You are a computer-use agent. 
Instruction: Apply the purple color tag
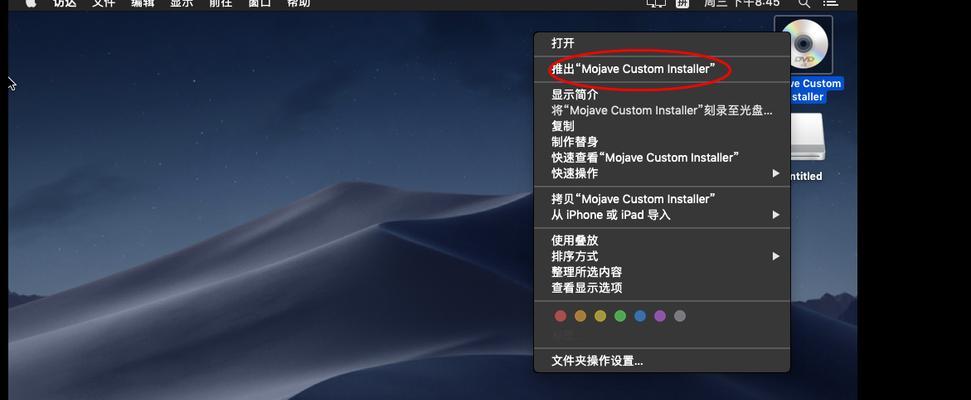pyautogui.click(x=660, y=316)
